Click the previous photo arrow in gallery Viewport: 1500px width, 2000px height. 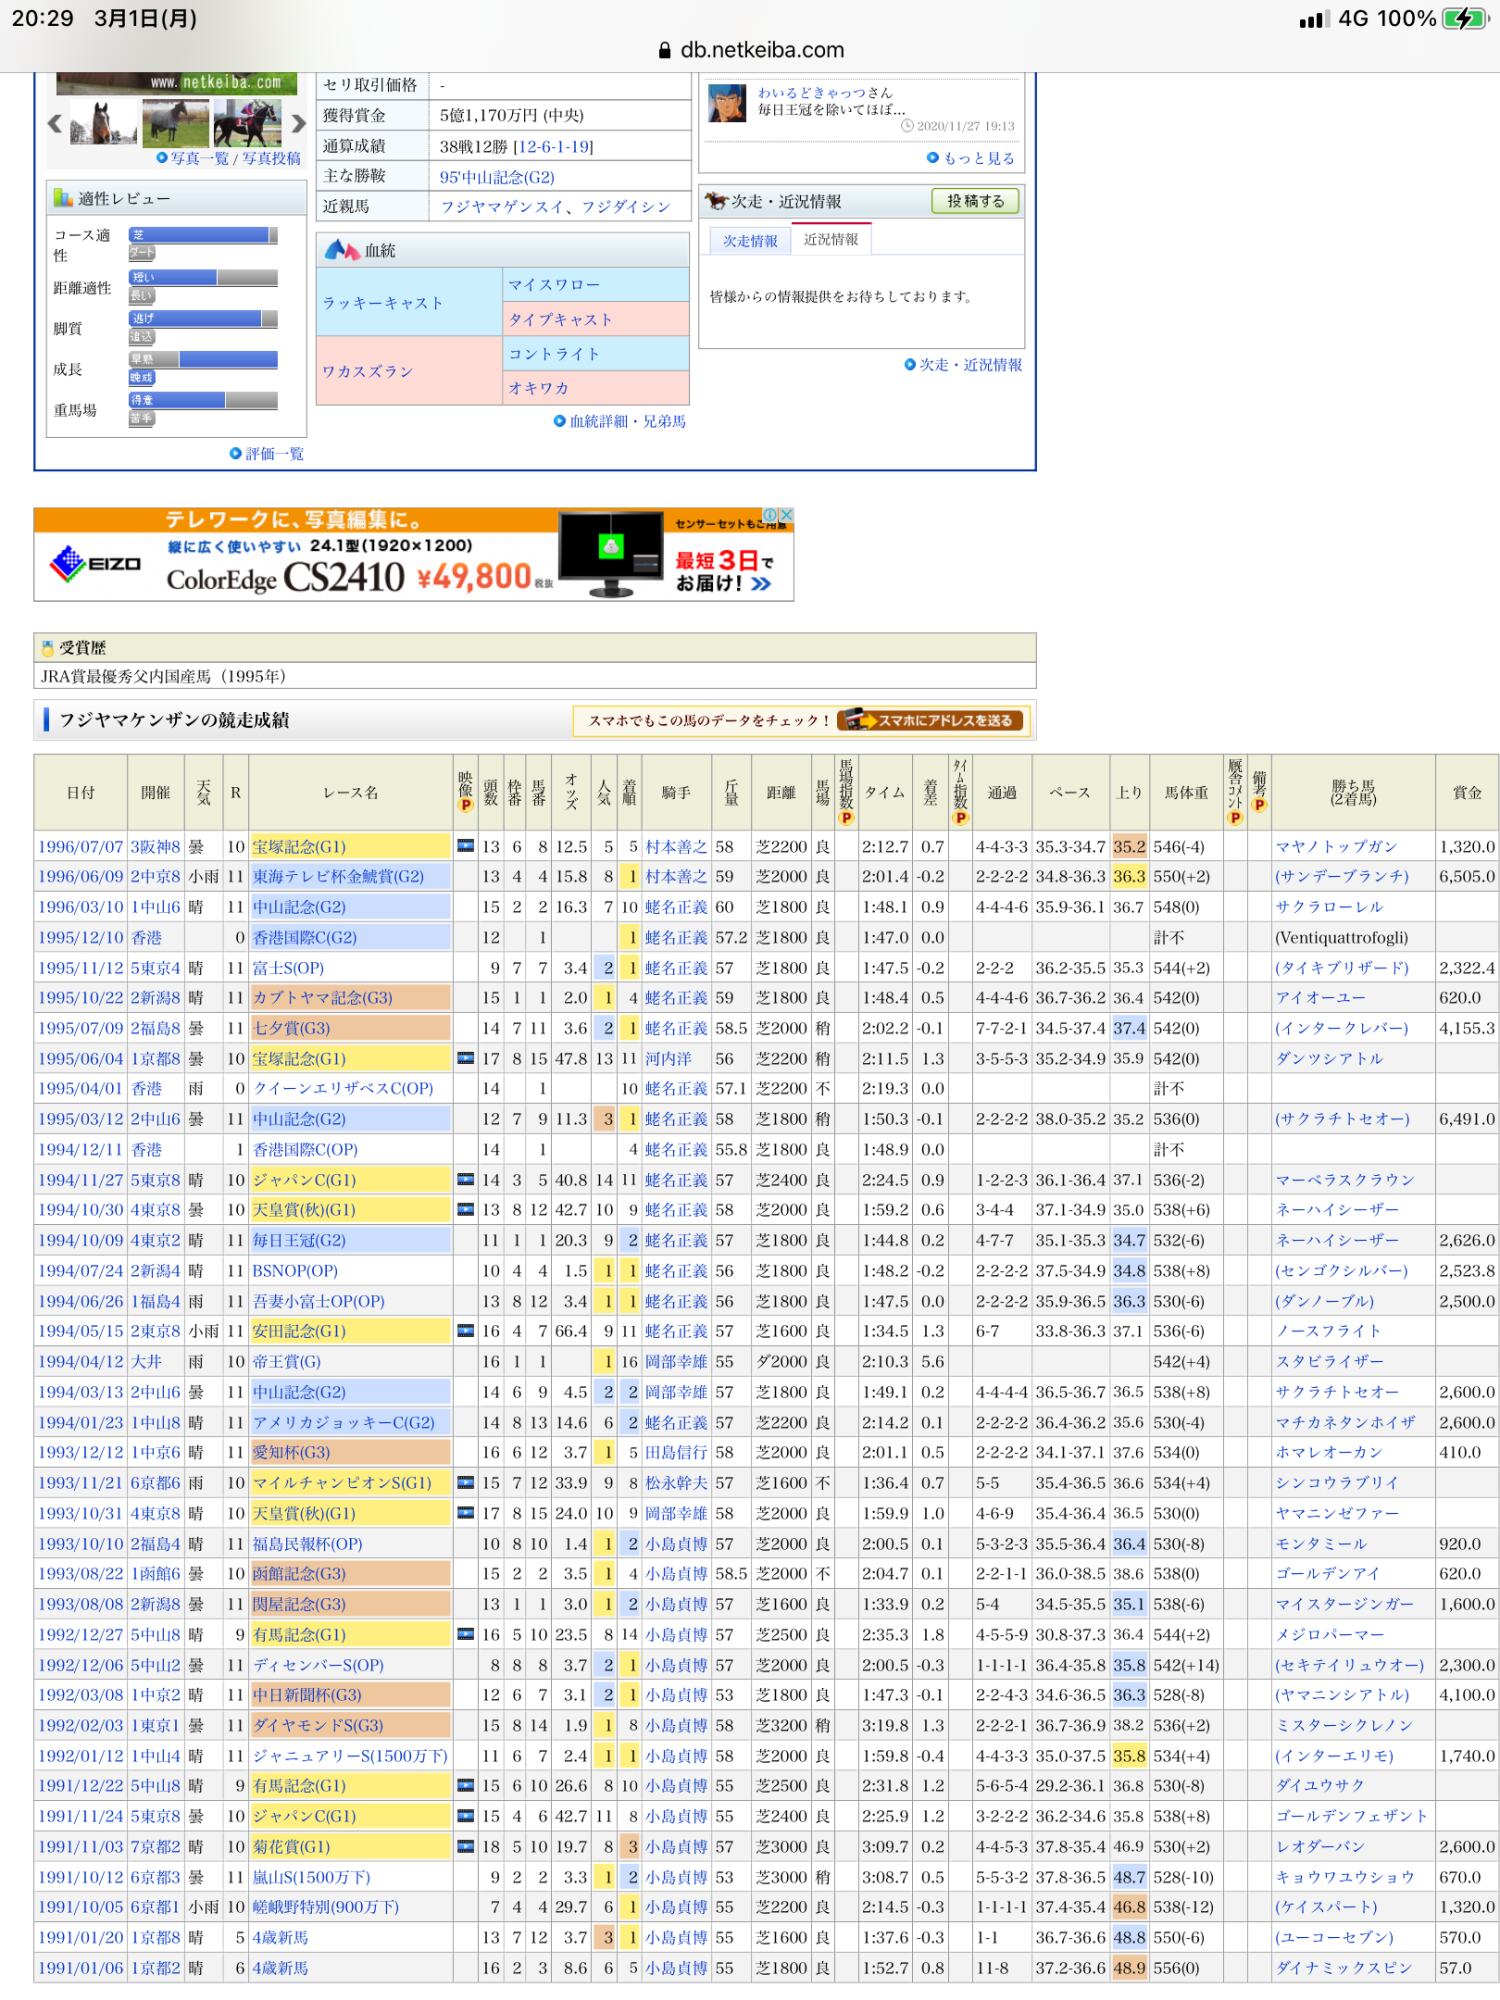(x=55, y=124)
